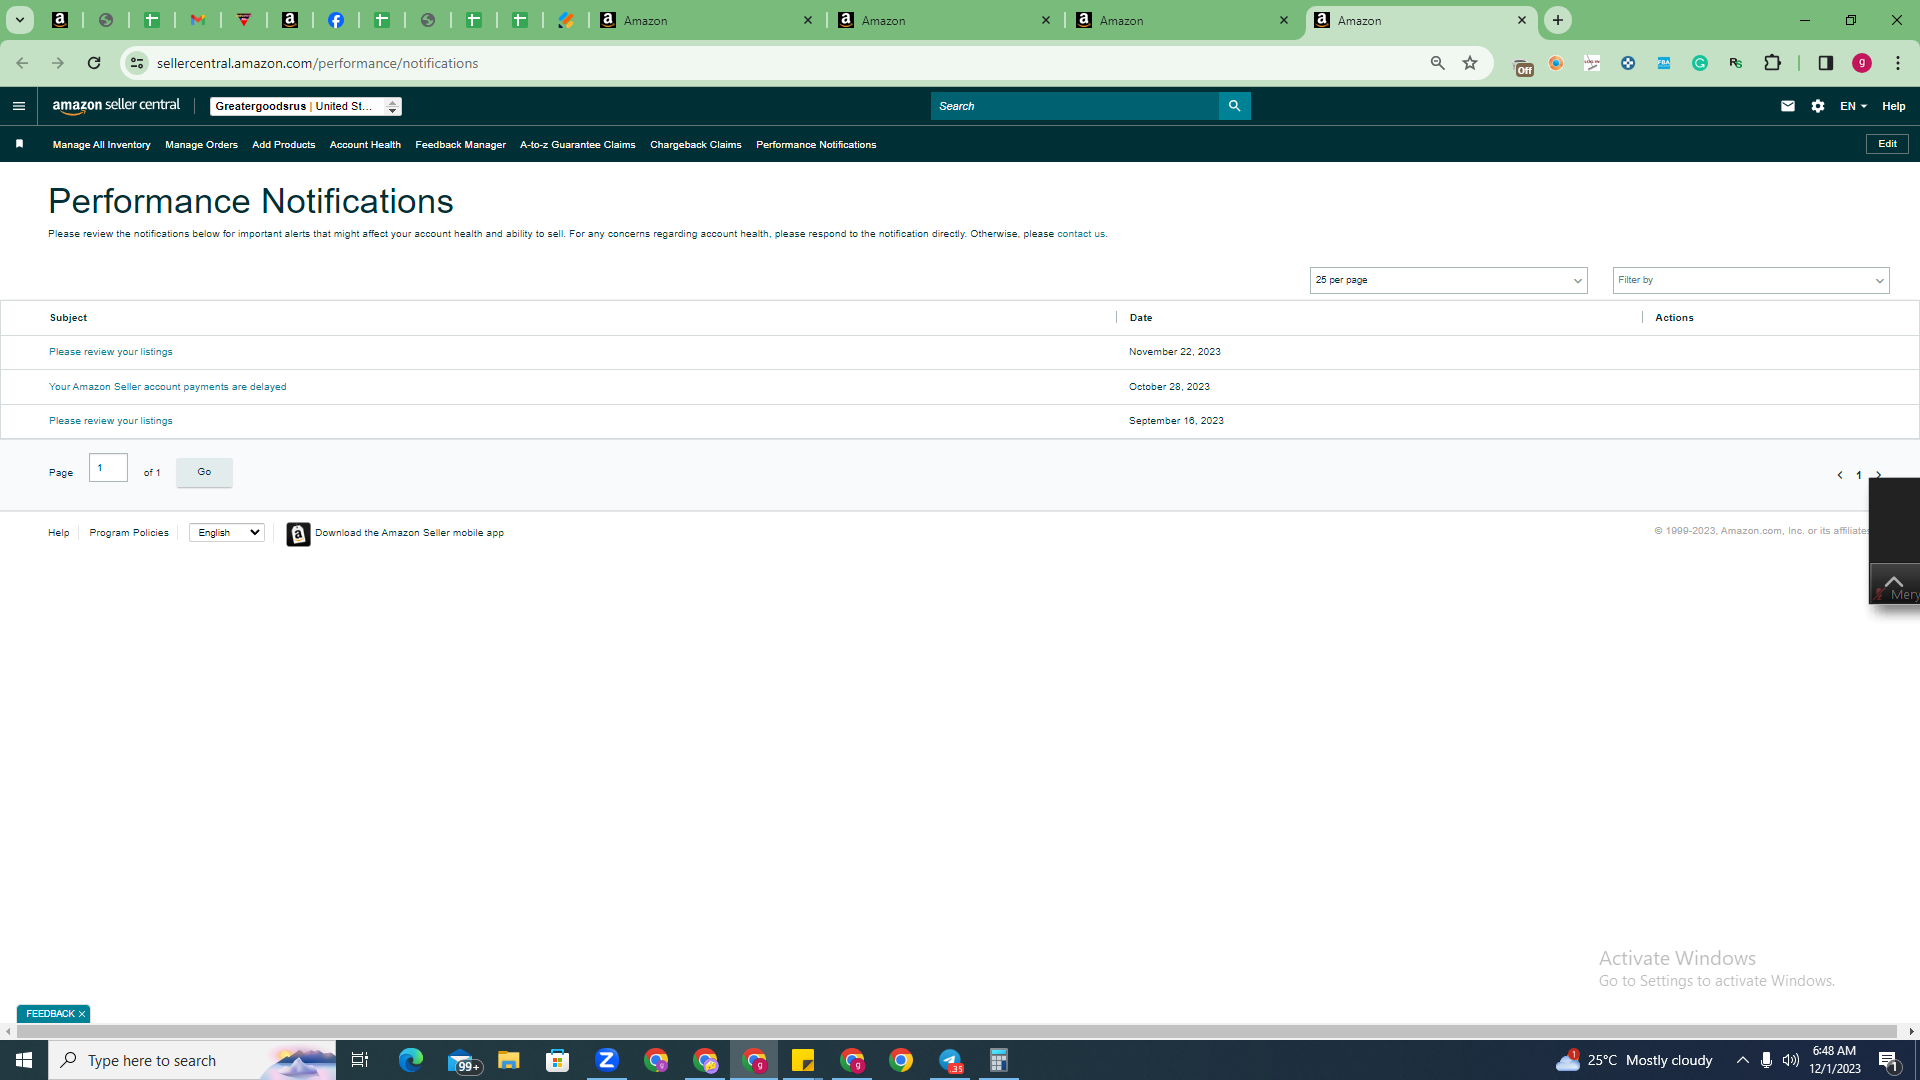Image resolution: width=1920 pixels, height=1080 pixels.
Task: Switch to the first Amazon browser tab
Action: point(707,20)
